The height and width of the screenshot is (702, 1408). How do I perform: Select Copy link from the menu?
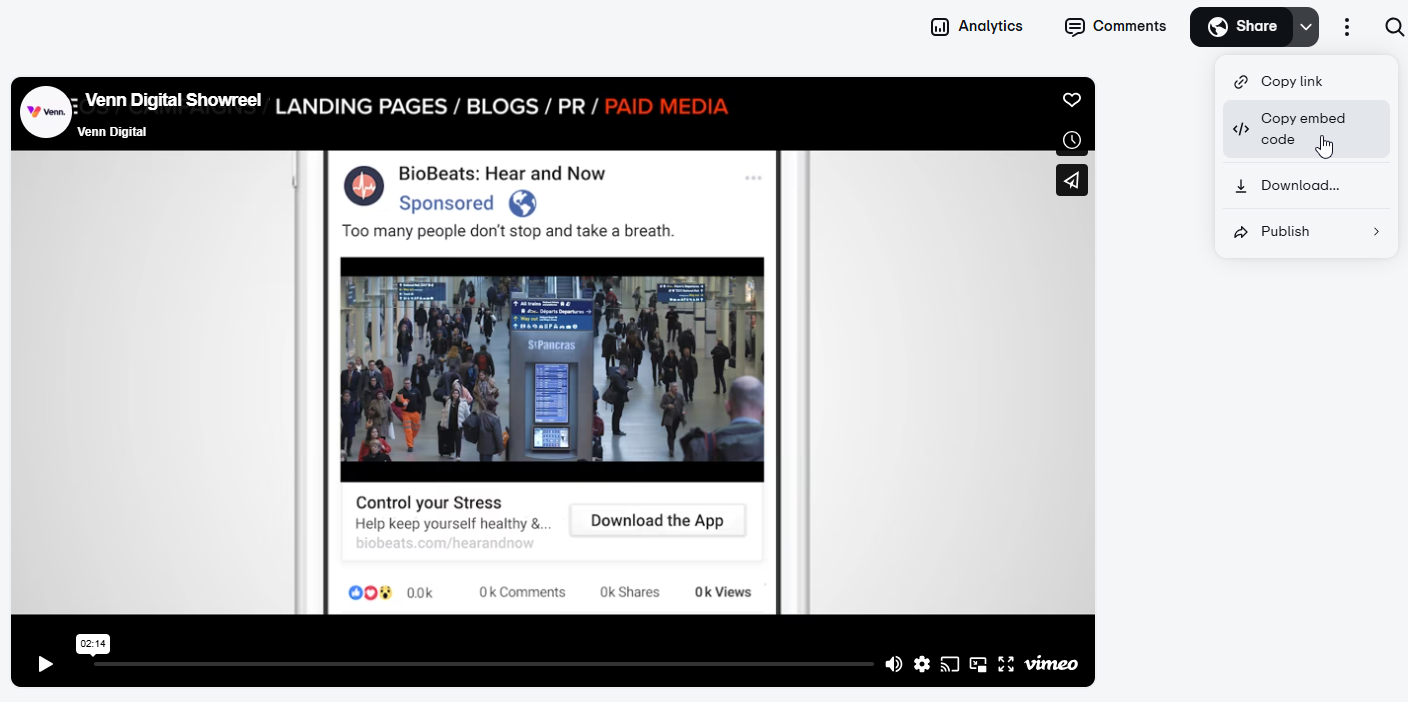tap(1306, 81)
